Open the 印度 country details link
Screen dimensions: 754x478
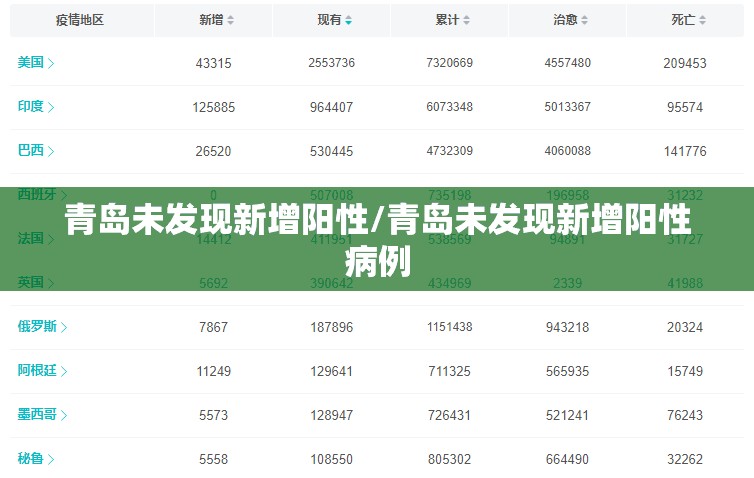36,106
